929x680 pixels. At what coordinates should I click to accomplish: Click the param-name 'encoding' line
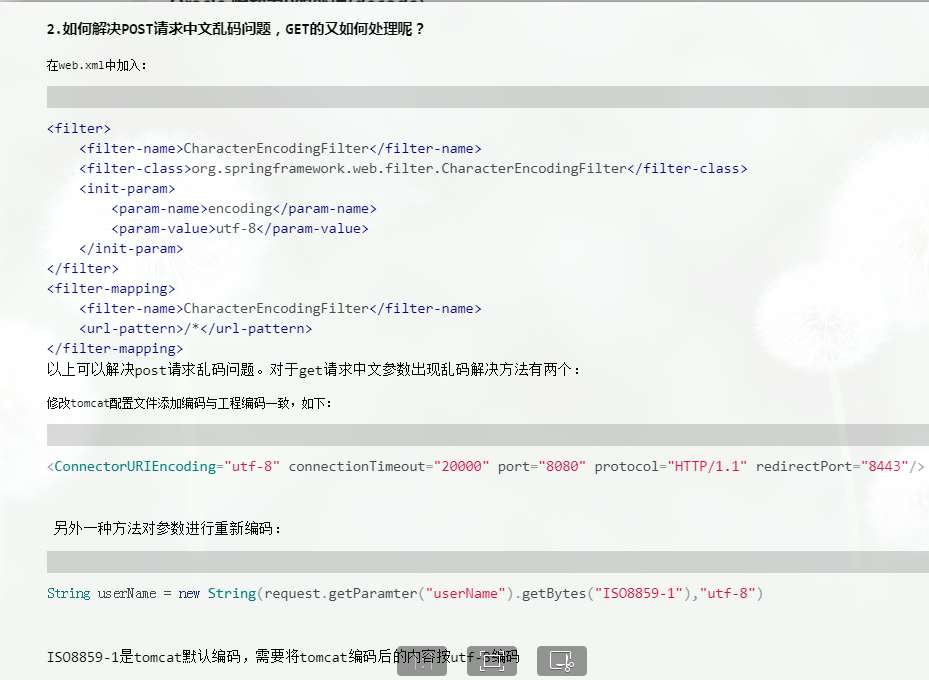coord(244,209)
